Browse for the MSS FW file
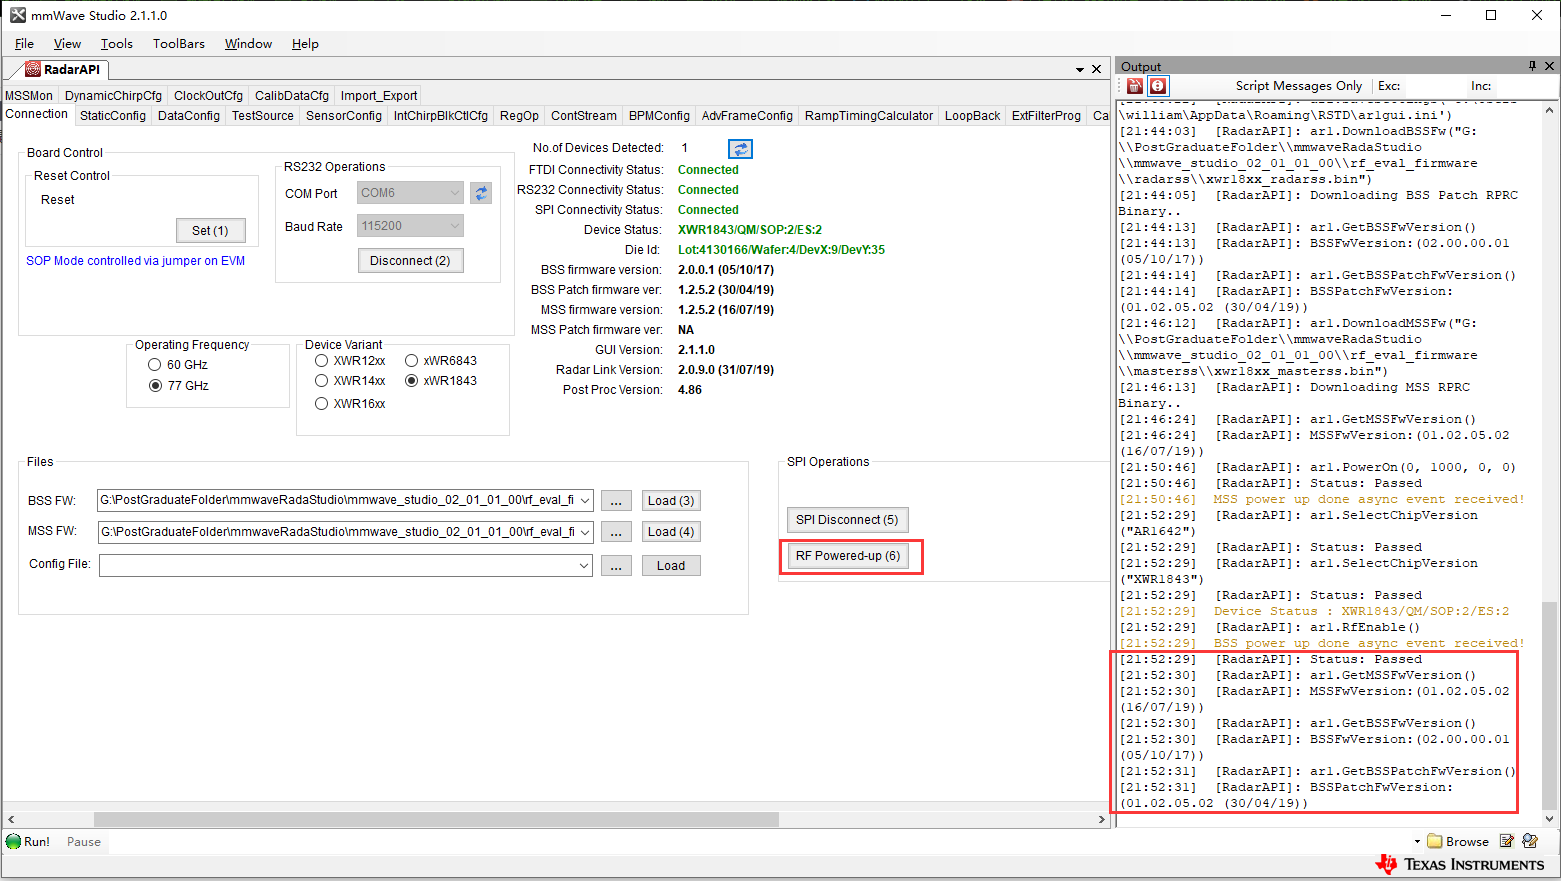1561x881 pixels. 616,532
